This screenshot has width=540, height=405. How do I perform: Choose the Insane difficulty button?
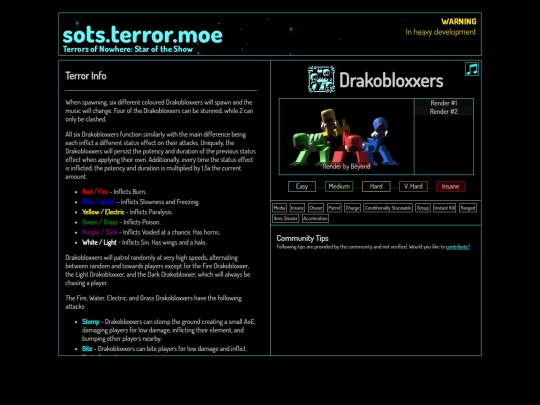pos(450,186)
